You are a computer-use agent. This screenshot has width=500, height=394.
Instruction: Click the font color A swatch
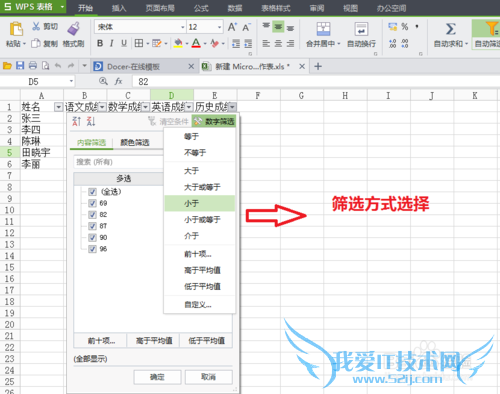tap(196, 43)
